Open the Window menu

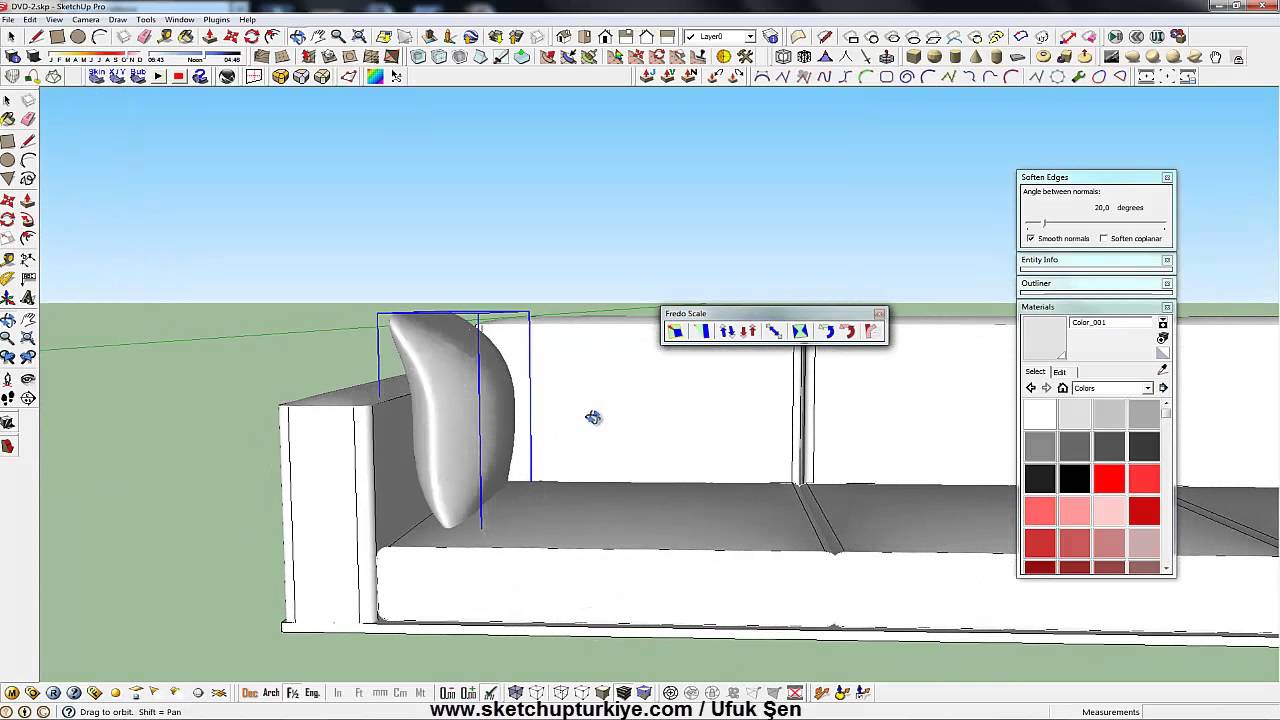[x=179, y=20]
